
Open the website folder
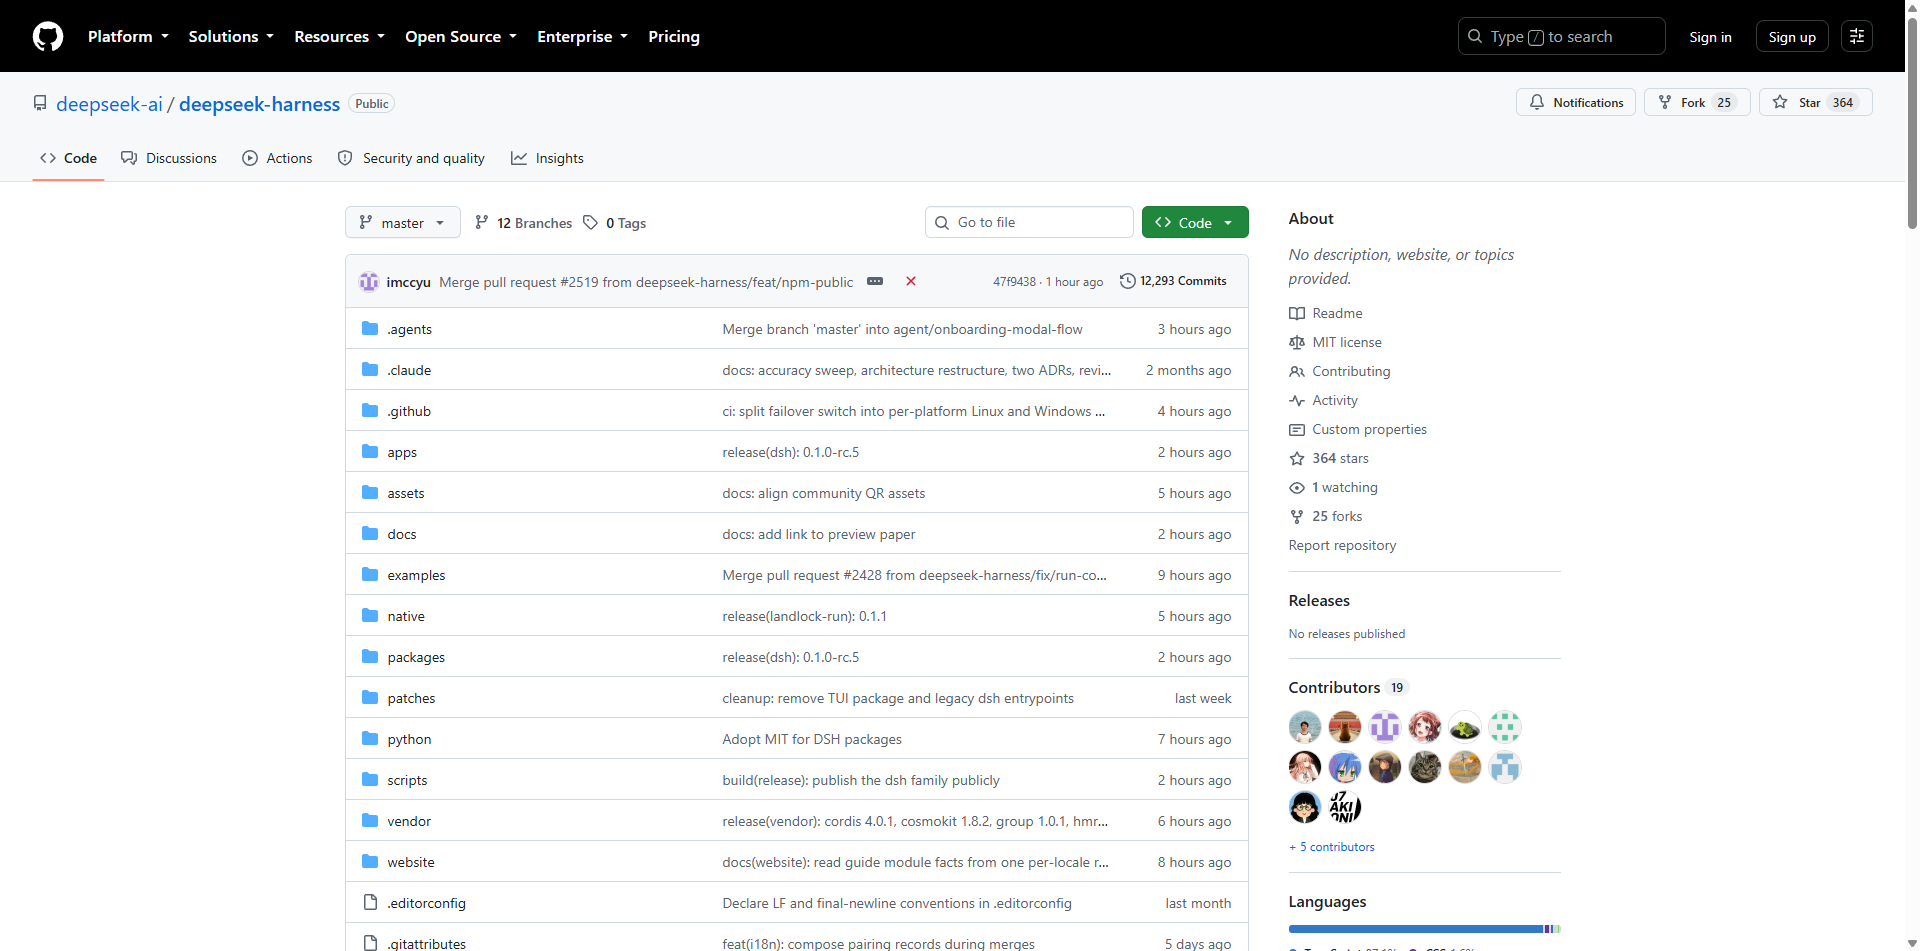411,862
